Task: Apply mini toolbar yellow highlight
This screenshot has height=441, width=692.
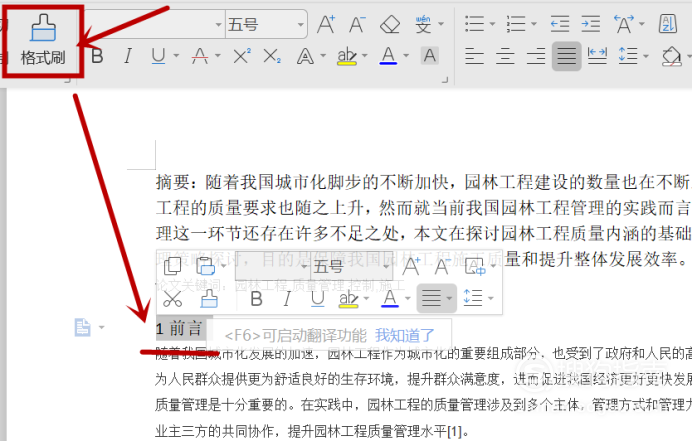Action: tap(348, 299)
